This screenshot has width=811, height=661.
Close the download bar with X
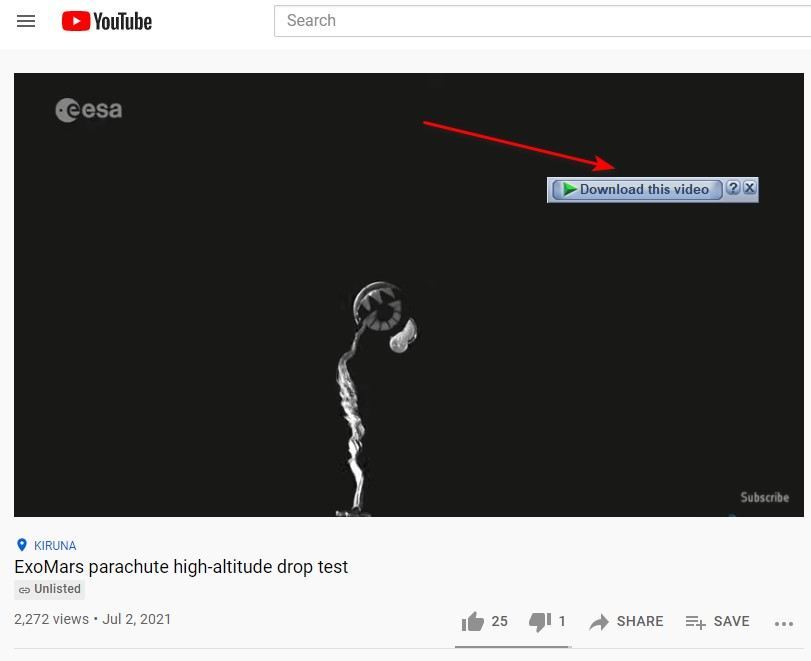749,188
